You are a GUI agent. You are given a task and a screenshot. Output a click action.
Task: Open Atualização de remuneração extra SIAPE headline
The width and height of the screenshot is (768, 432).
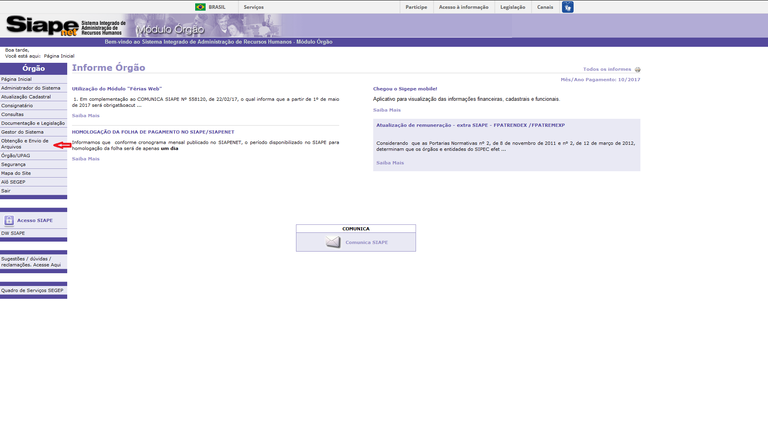click(470, 125)
